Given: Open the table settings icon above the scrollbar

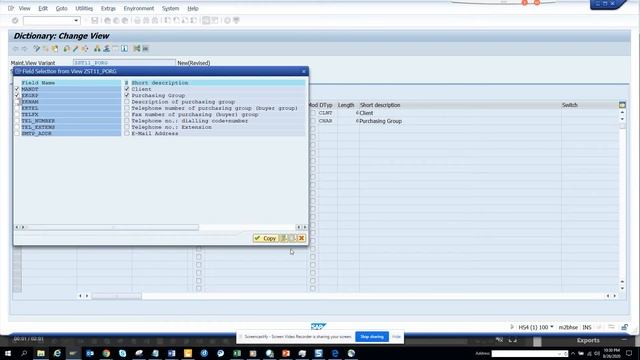Looking at the screenshot, I should pos(622,105).
